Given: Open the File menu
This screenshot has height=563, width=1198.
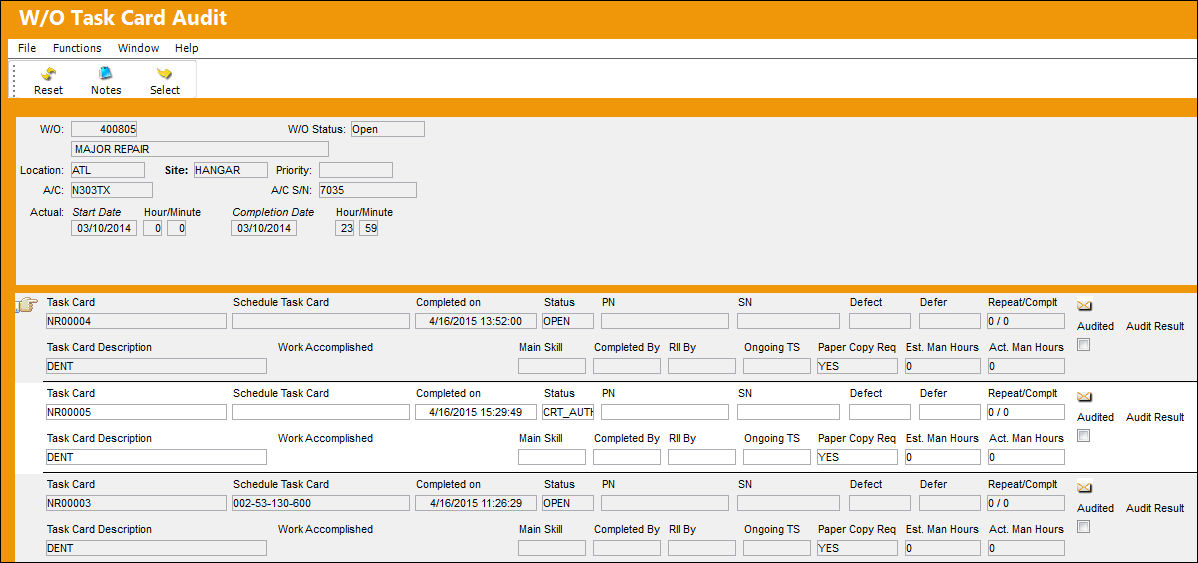Looking at the screenshot, I should pyautogui.click(x=27, y=48).
